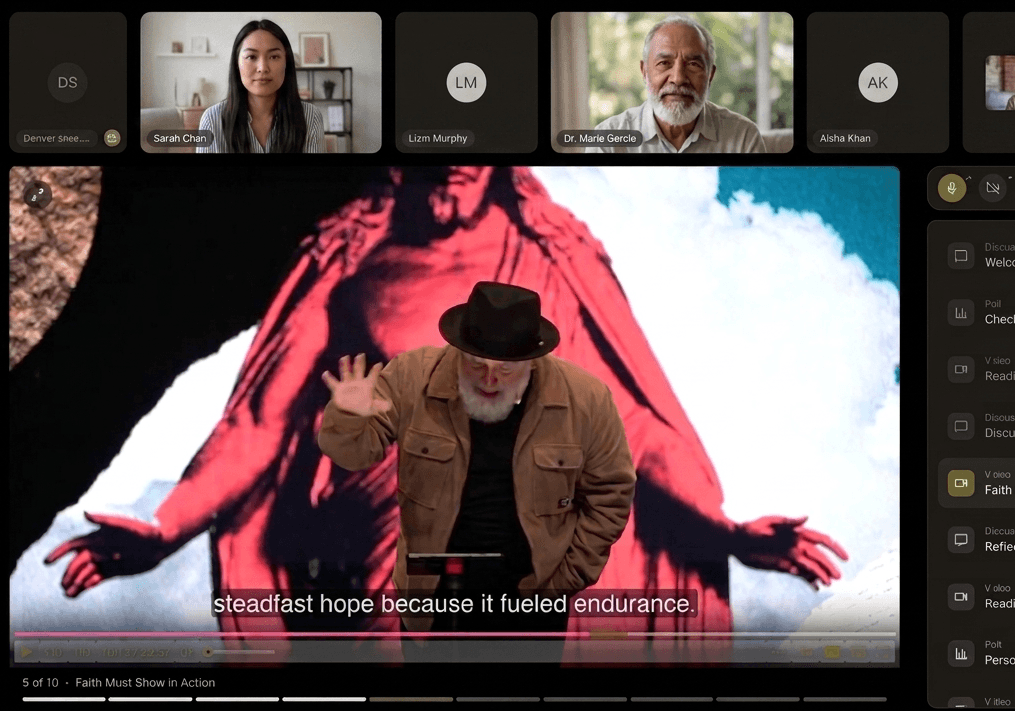The height and width of the screenshot is (711, 1015).
Task: Click the link icon at video's top-left corner
Action: [x=38, y=194]
